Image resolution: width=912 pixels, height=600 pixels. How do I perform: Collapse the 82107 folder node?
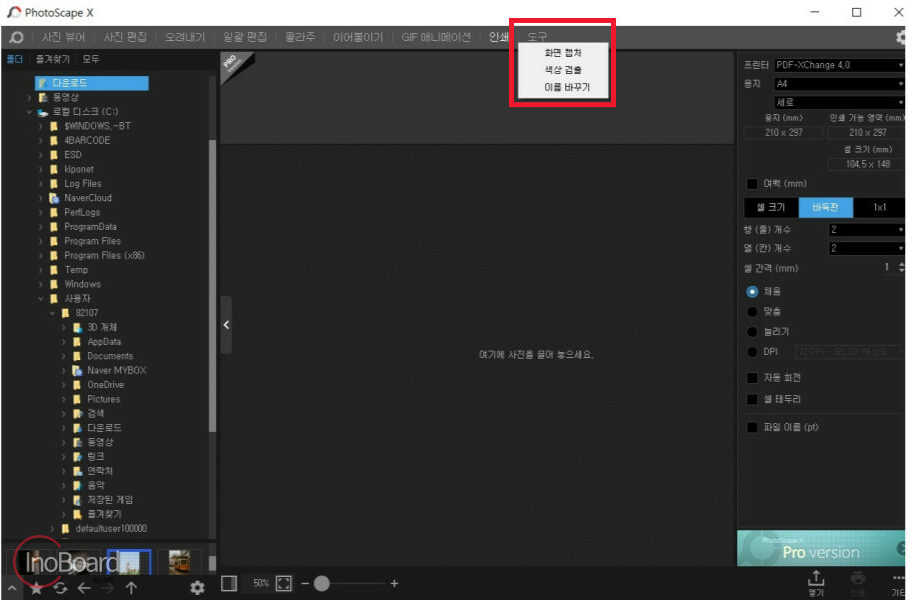(x=52, y=313)
